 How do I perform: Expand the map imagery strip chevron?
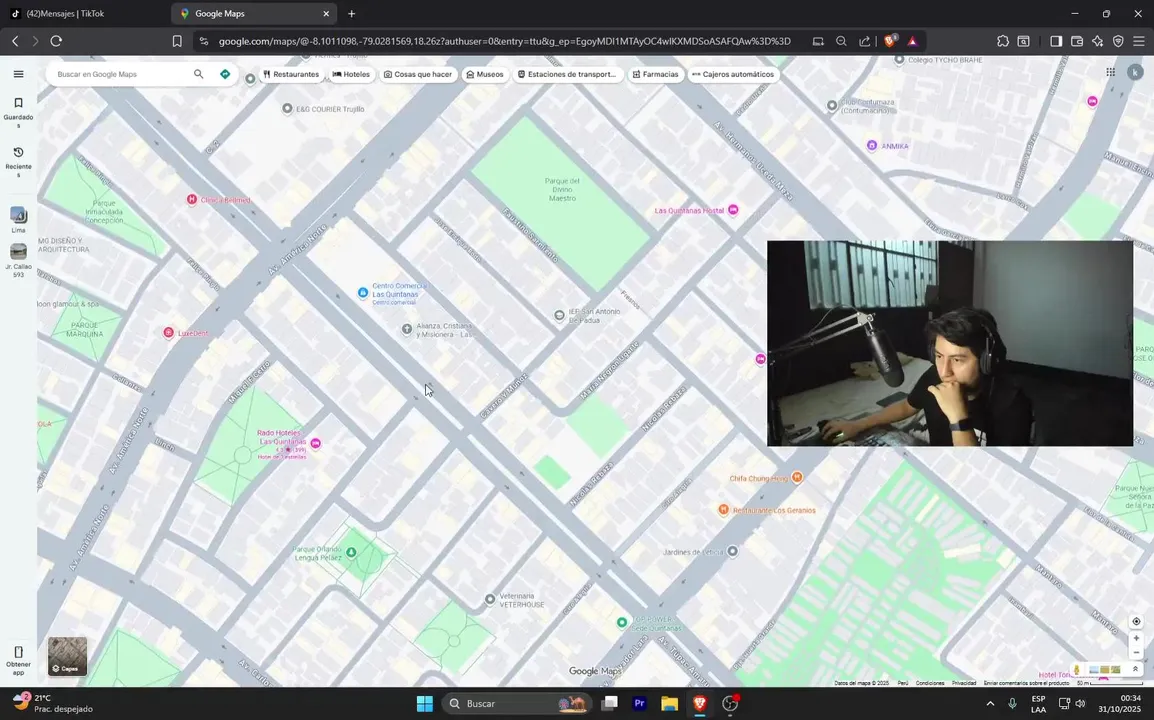(1135, 669)
